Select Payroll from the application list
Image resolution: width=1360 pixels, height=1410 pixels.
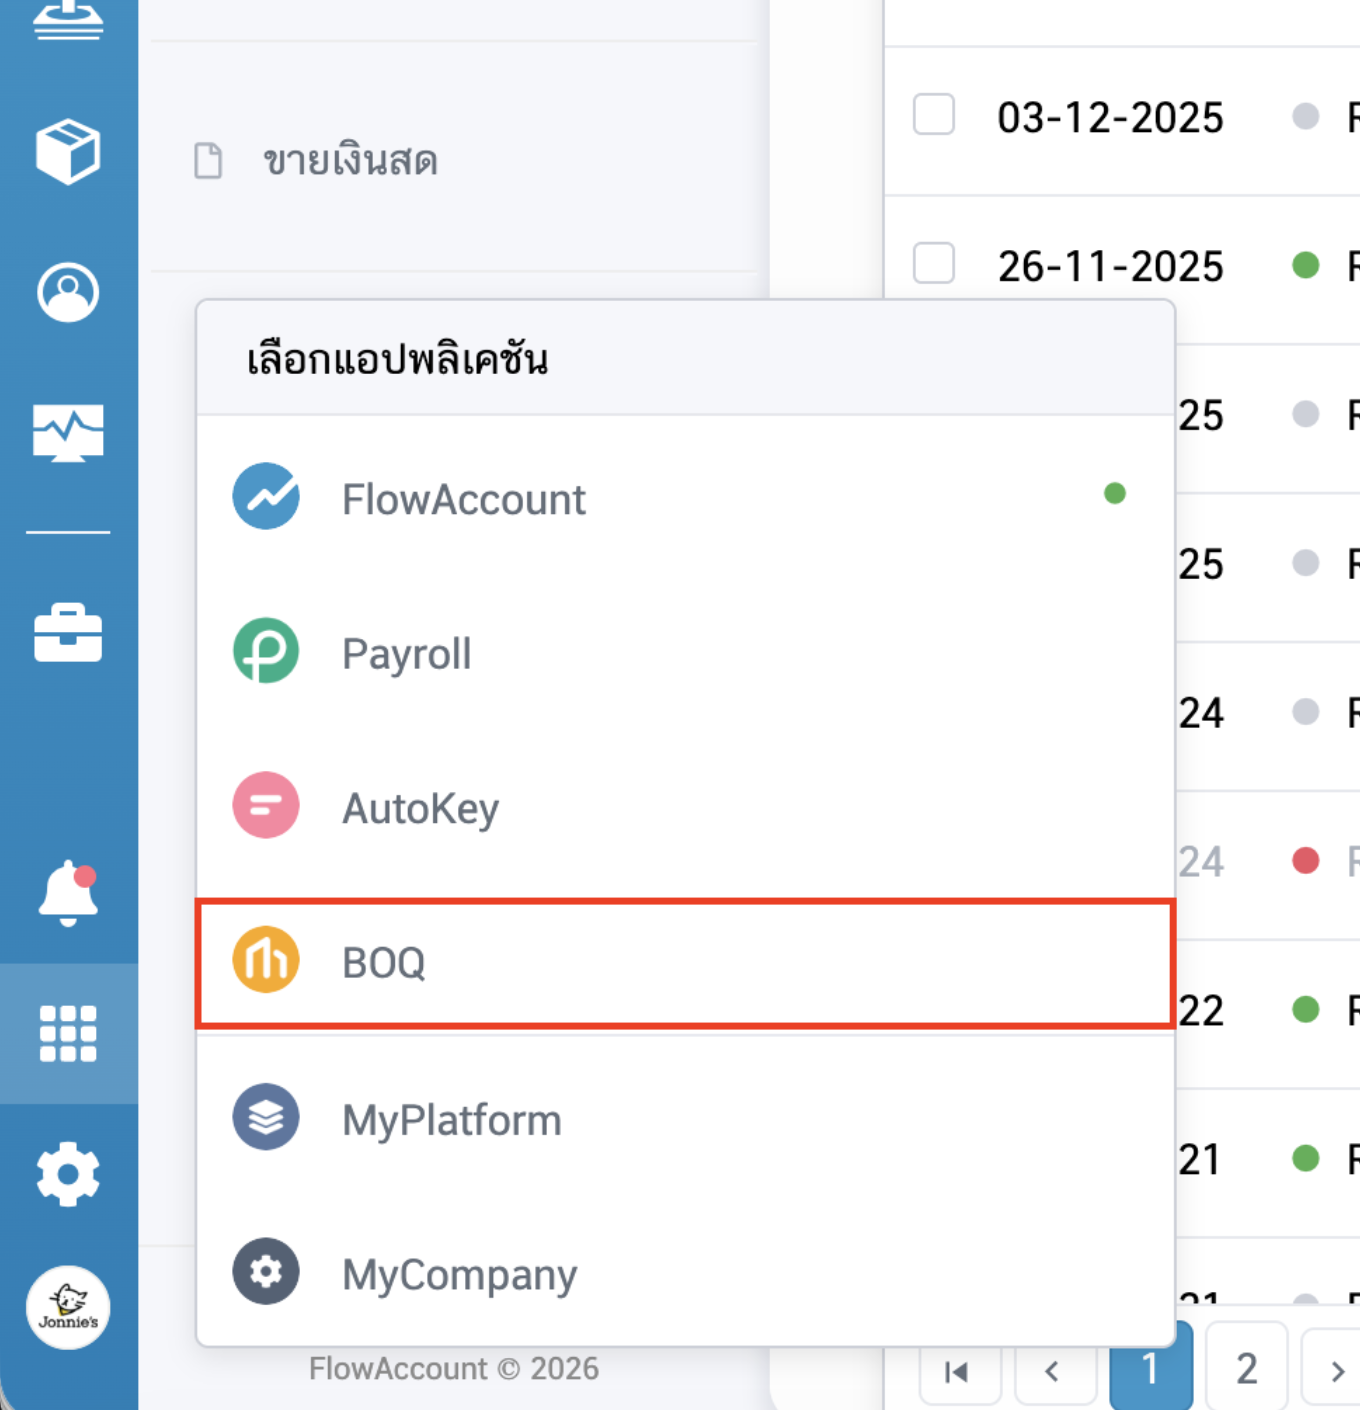685,652
